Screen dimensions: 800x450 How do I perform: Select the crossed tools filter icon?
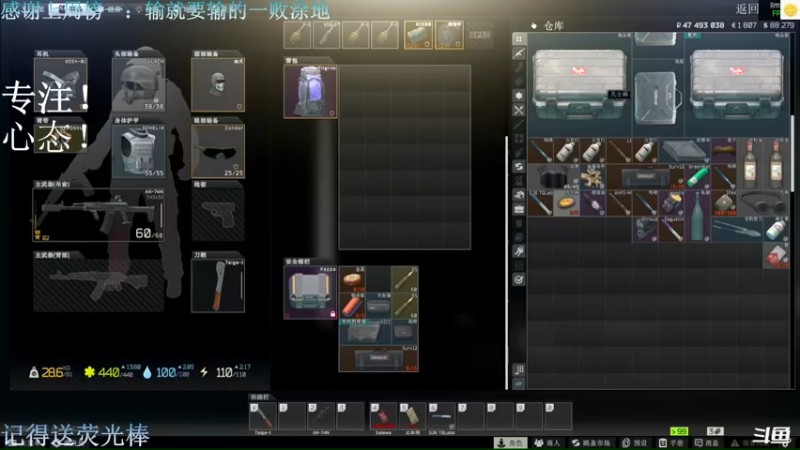coord(519,110)
